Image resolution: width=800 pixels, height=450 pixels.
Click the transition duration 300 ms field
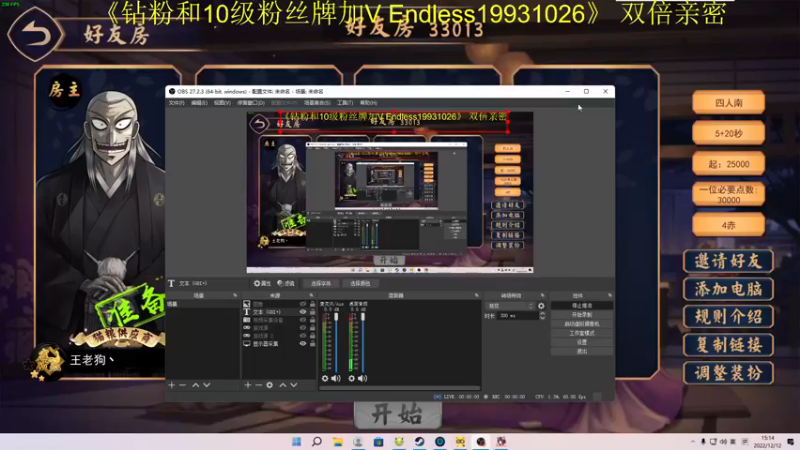[518, 316]
